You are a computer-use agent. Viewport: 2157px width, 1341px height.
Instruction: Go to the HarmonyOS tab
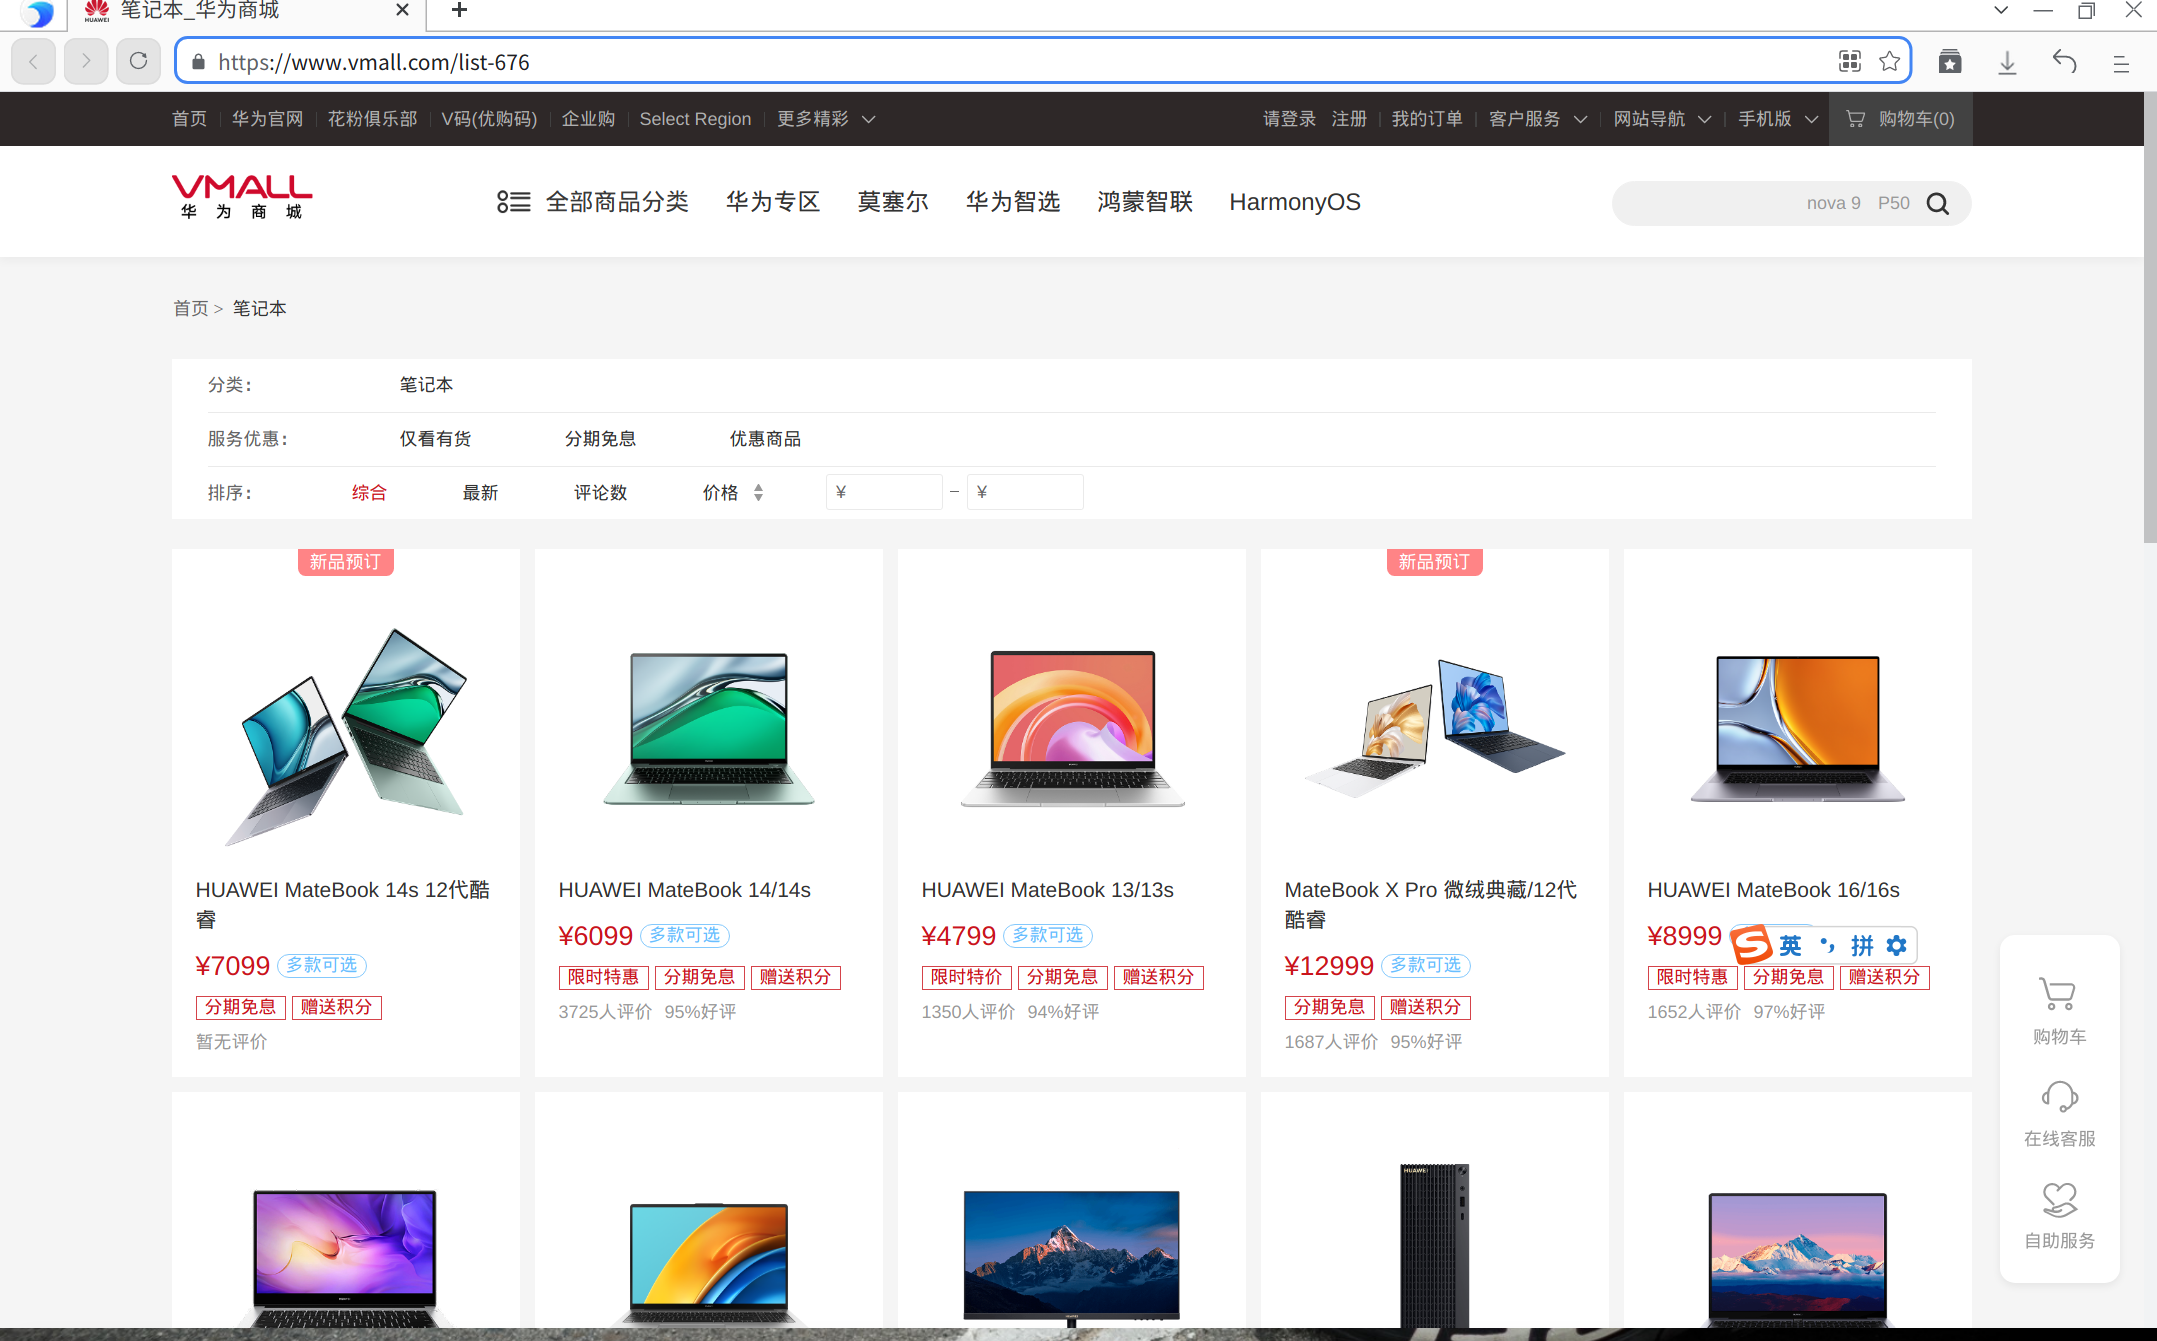coord(1294,202)
